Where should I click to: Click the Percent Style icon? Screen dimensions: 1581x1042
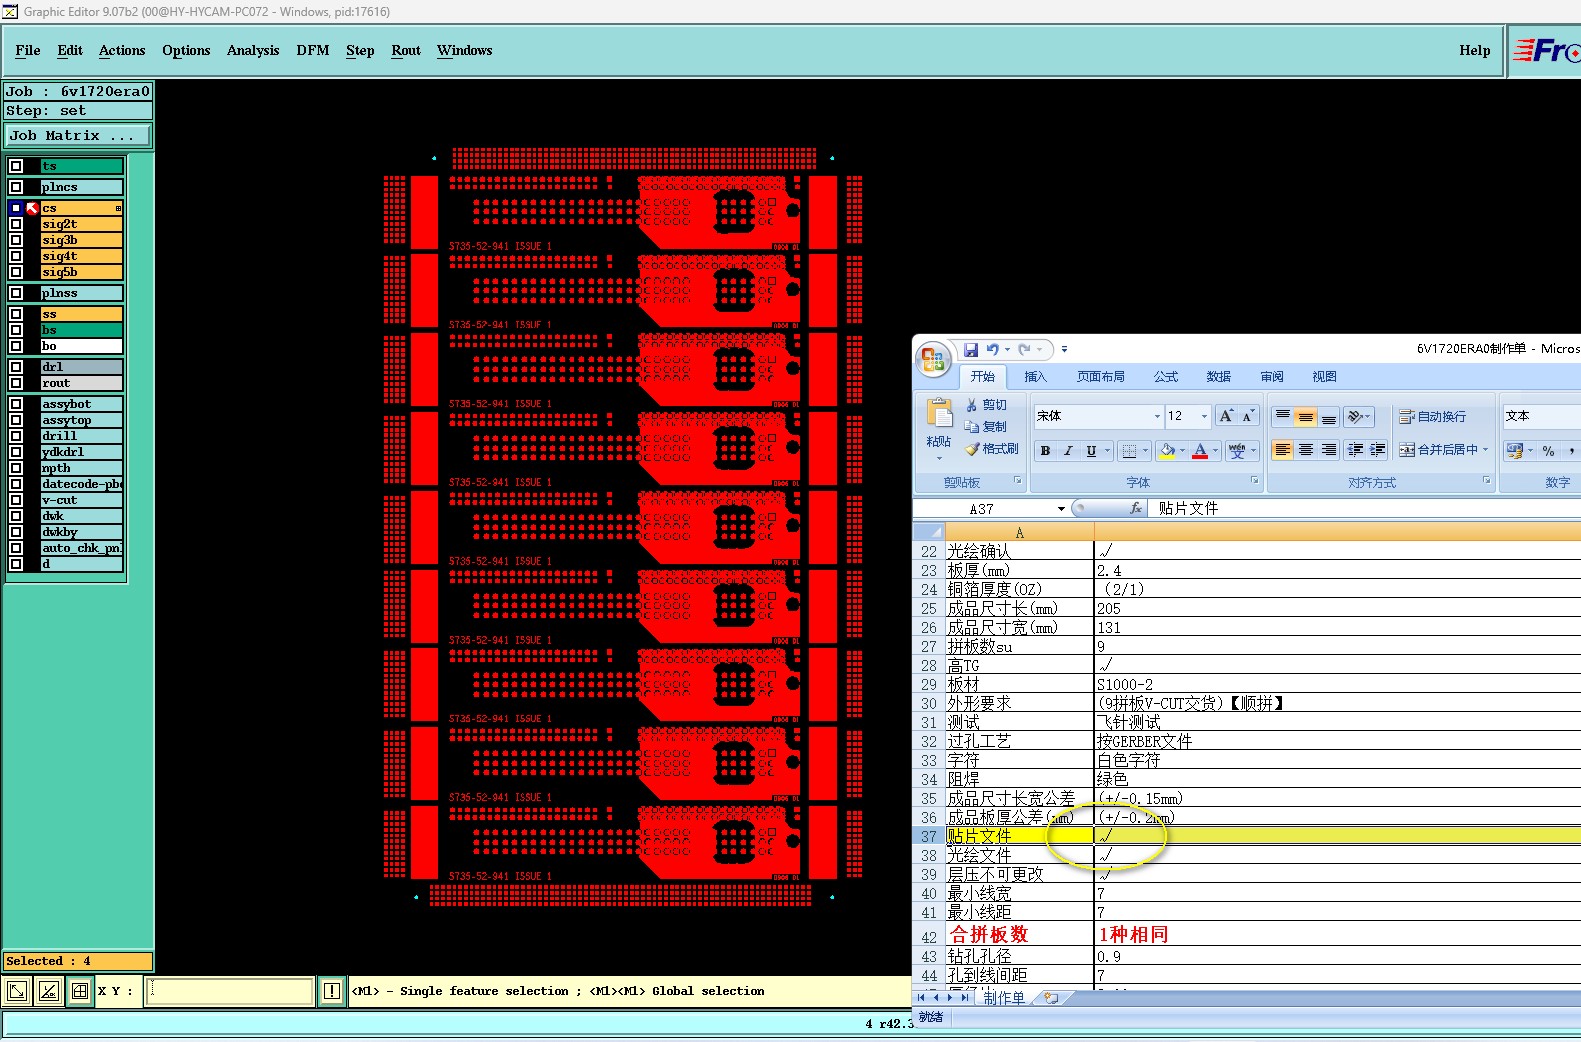coord(1548,451)
